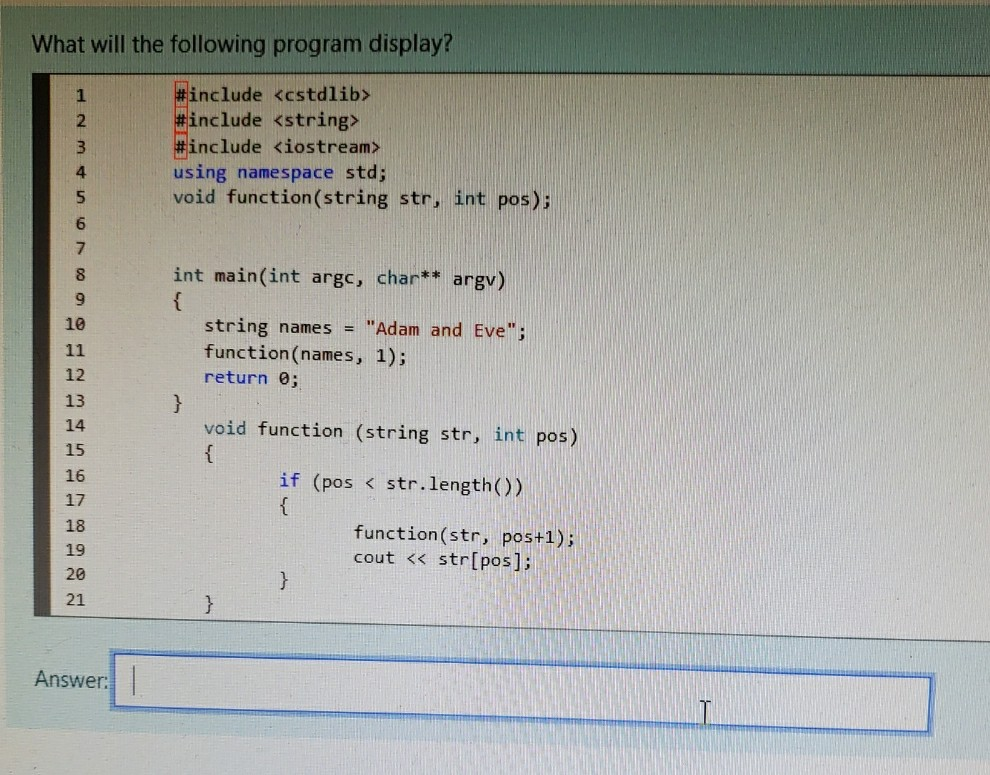Click 'return 0;' statement
Image resolution: width=990 pixels, height=775 pixels.
[x=251, y=378]
